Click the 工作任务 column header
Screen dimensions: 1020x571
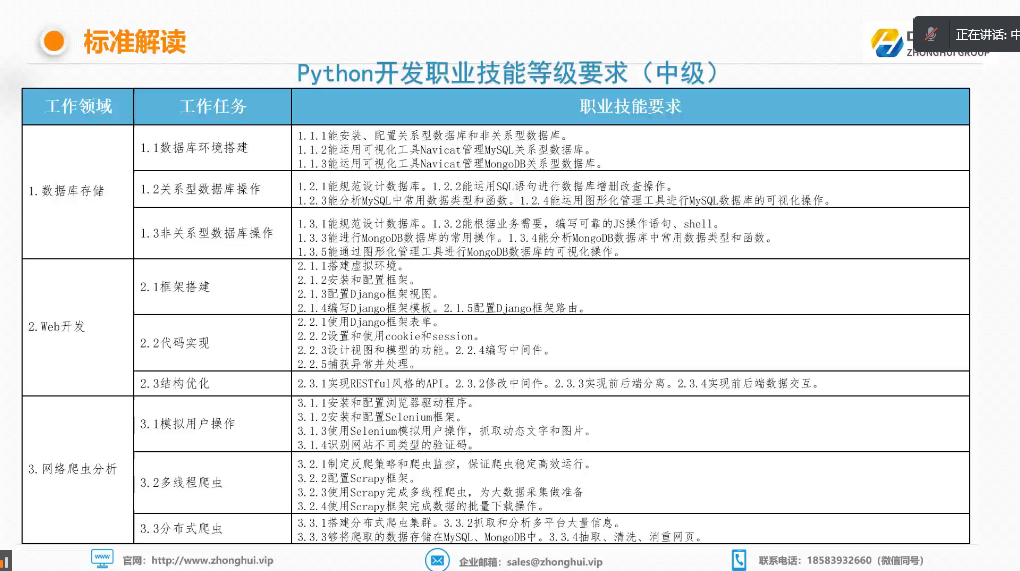tap(212, 106)
